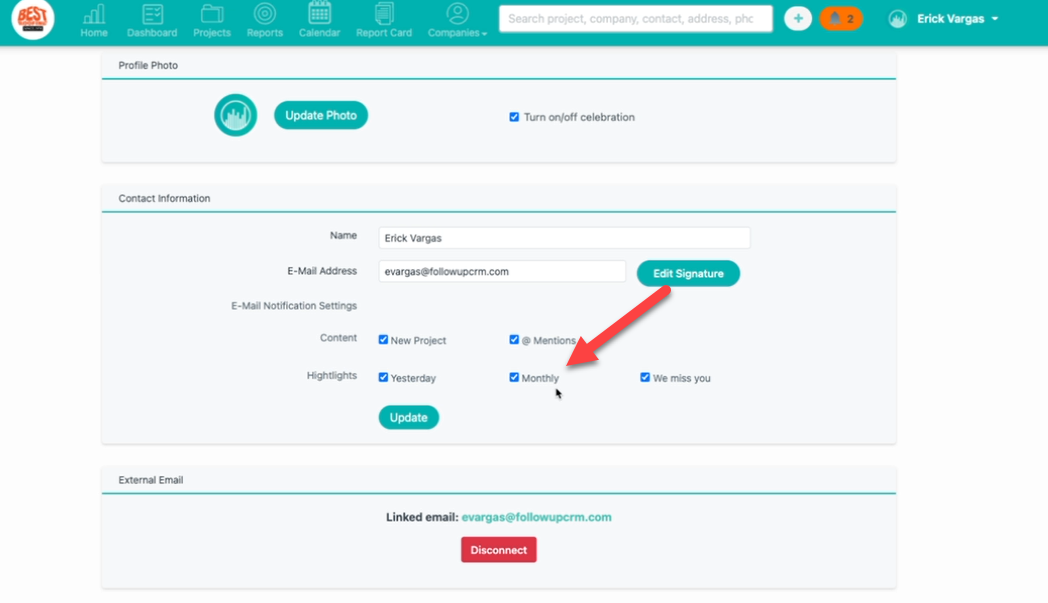Click the Hightlights row label
The width and height of the screenshot is (1048, 603).
point(332,376)
